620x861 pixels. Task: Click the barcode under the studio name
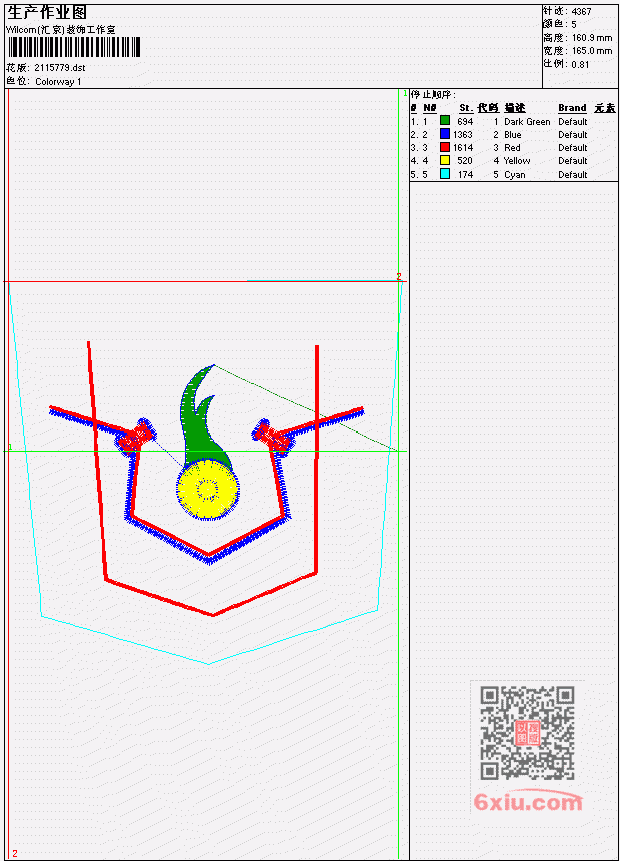click(x=74, y=47)
